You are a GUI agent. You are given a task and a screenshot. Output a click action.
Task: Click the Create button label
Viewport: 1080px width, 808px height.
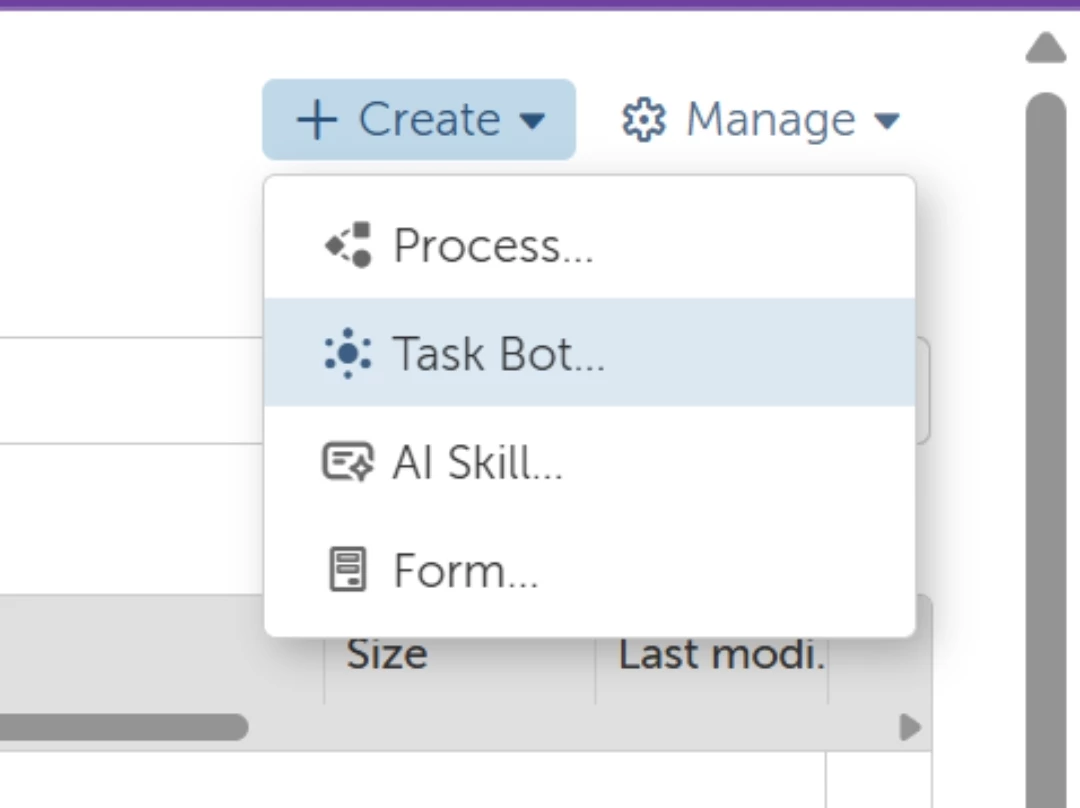point(429,119)
